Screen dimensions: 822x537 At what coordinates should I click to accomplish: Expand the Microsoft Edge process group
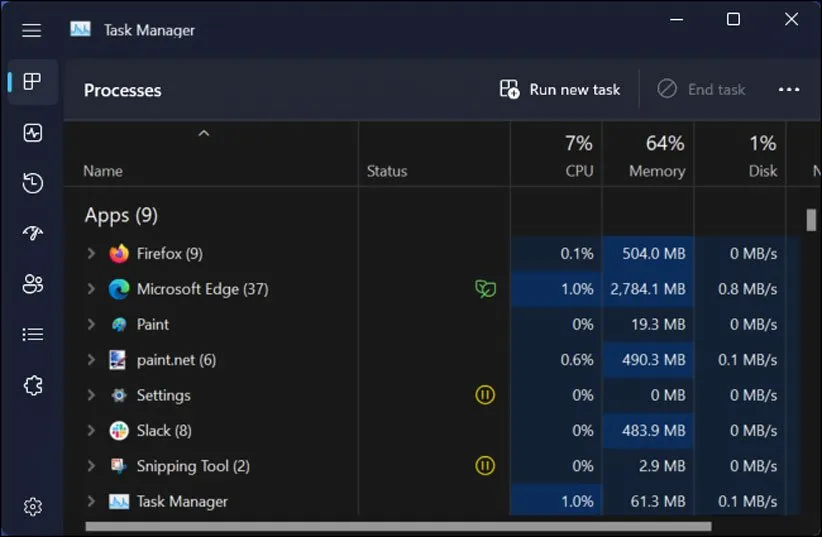[x=91, y=289]
